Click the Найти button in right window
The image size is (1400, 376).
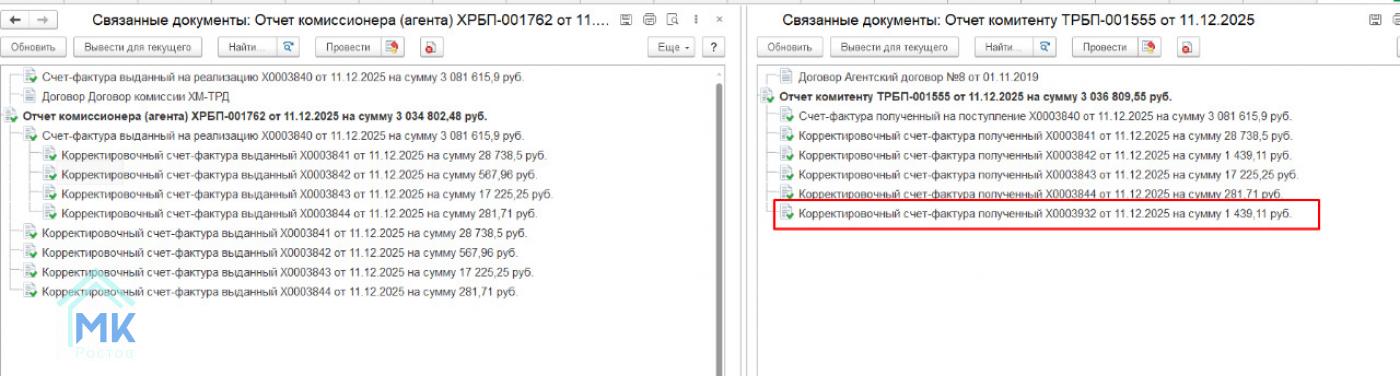point(1003,47)
